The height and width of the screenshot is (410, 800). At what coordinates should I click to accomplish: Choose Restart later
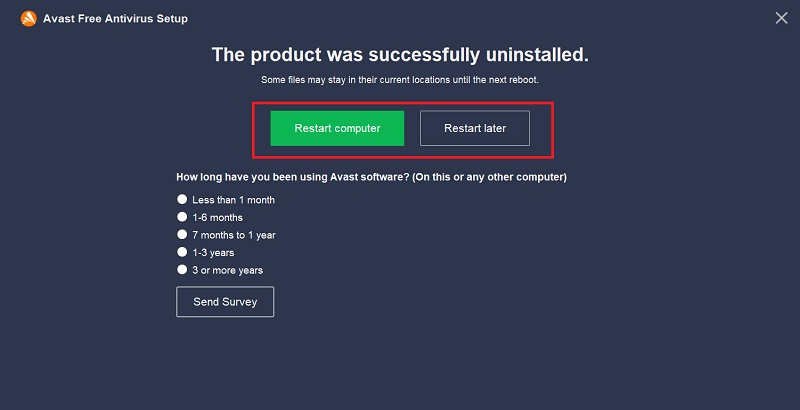tap(475, 128)
